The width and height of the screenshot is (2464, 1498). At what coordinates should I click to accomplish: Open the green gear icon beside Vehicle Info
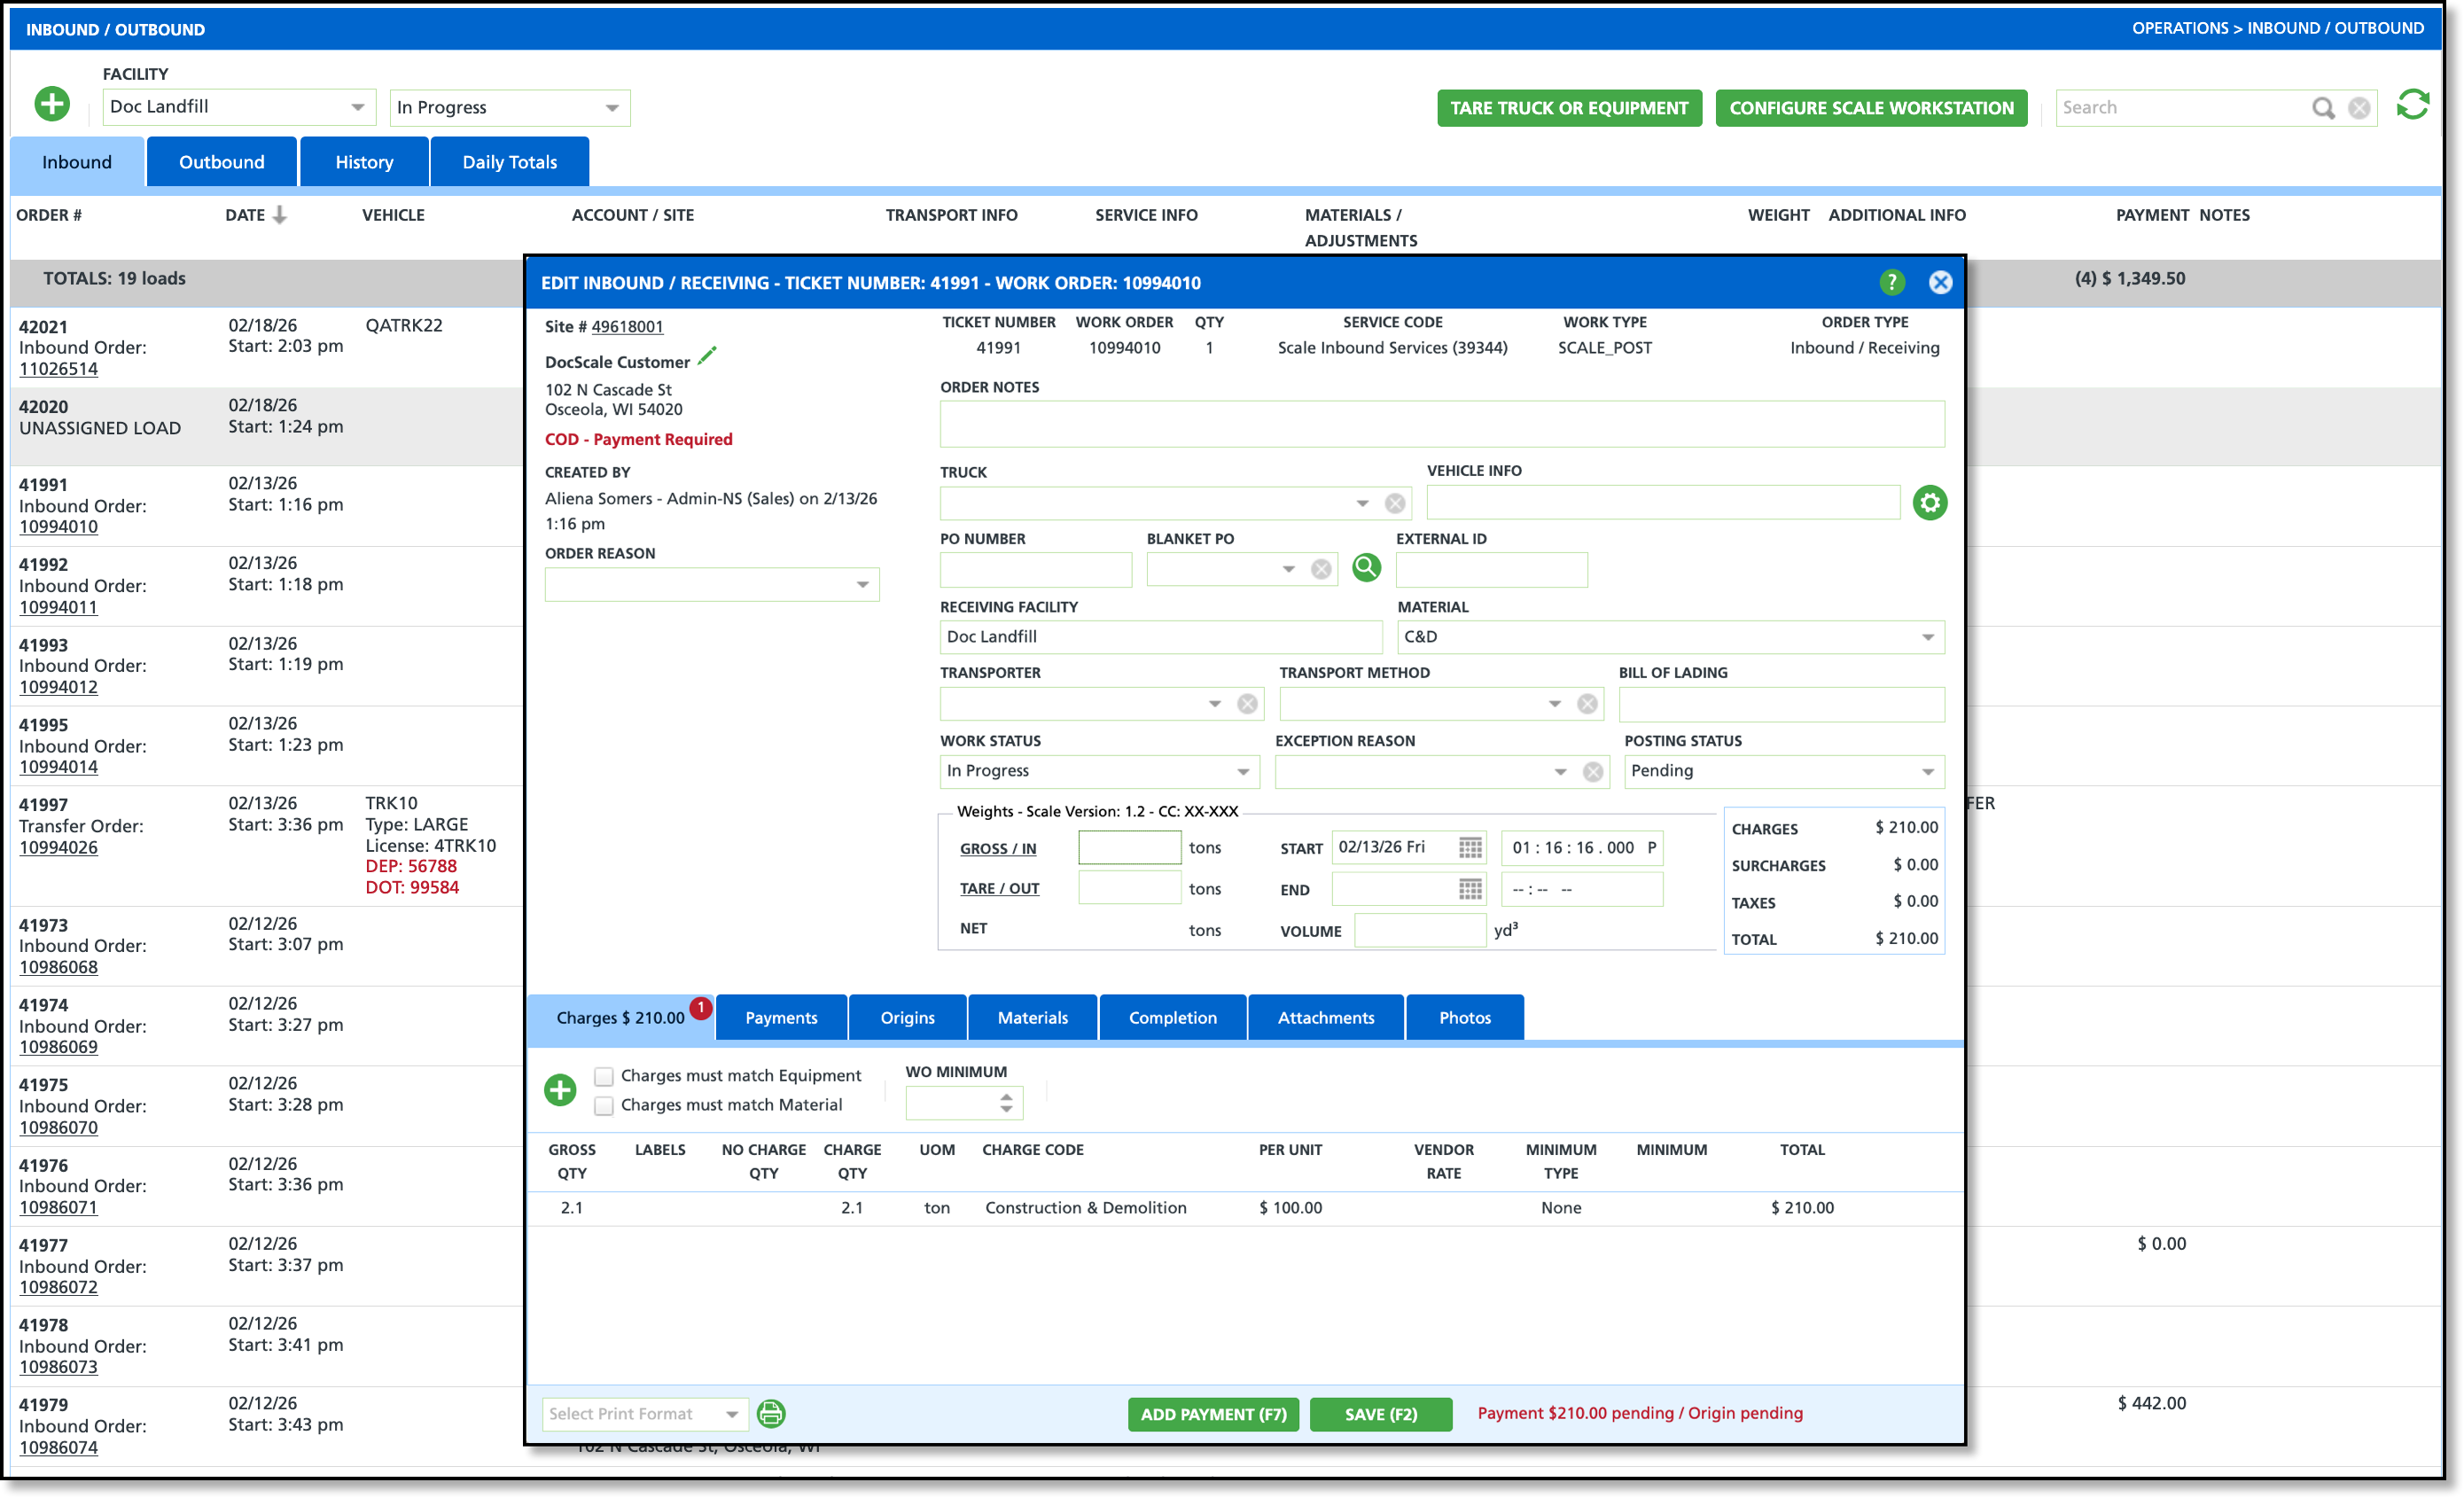[1929, 503]
